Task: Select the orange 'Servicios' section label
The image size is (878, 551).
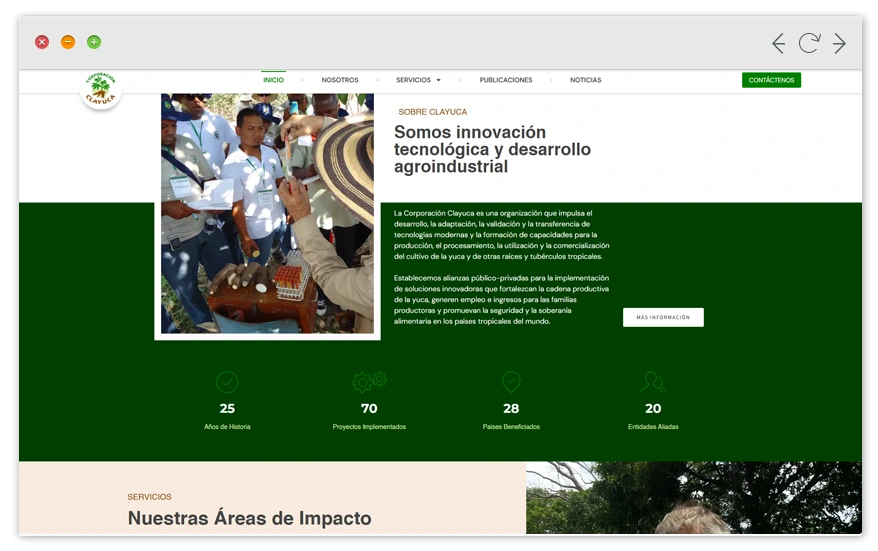Action: tap(149, 497)
